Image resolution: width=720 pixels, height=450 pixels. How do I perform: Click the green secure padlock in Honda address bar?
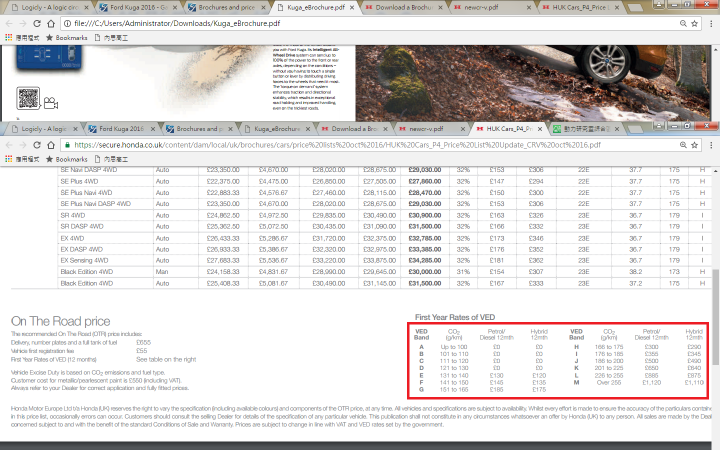click(67, 145)
